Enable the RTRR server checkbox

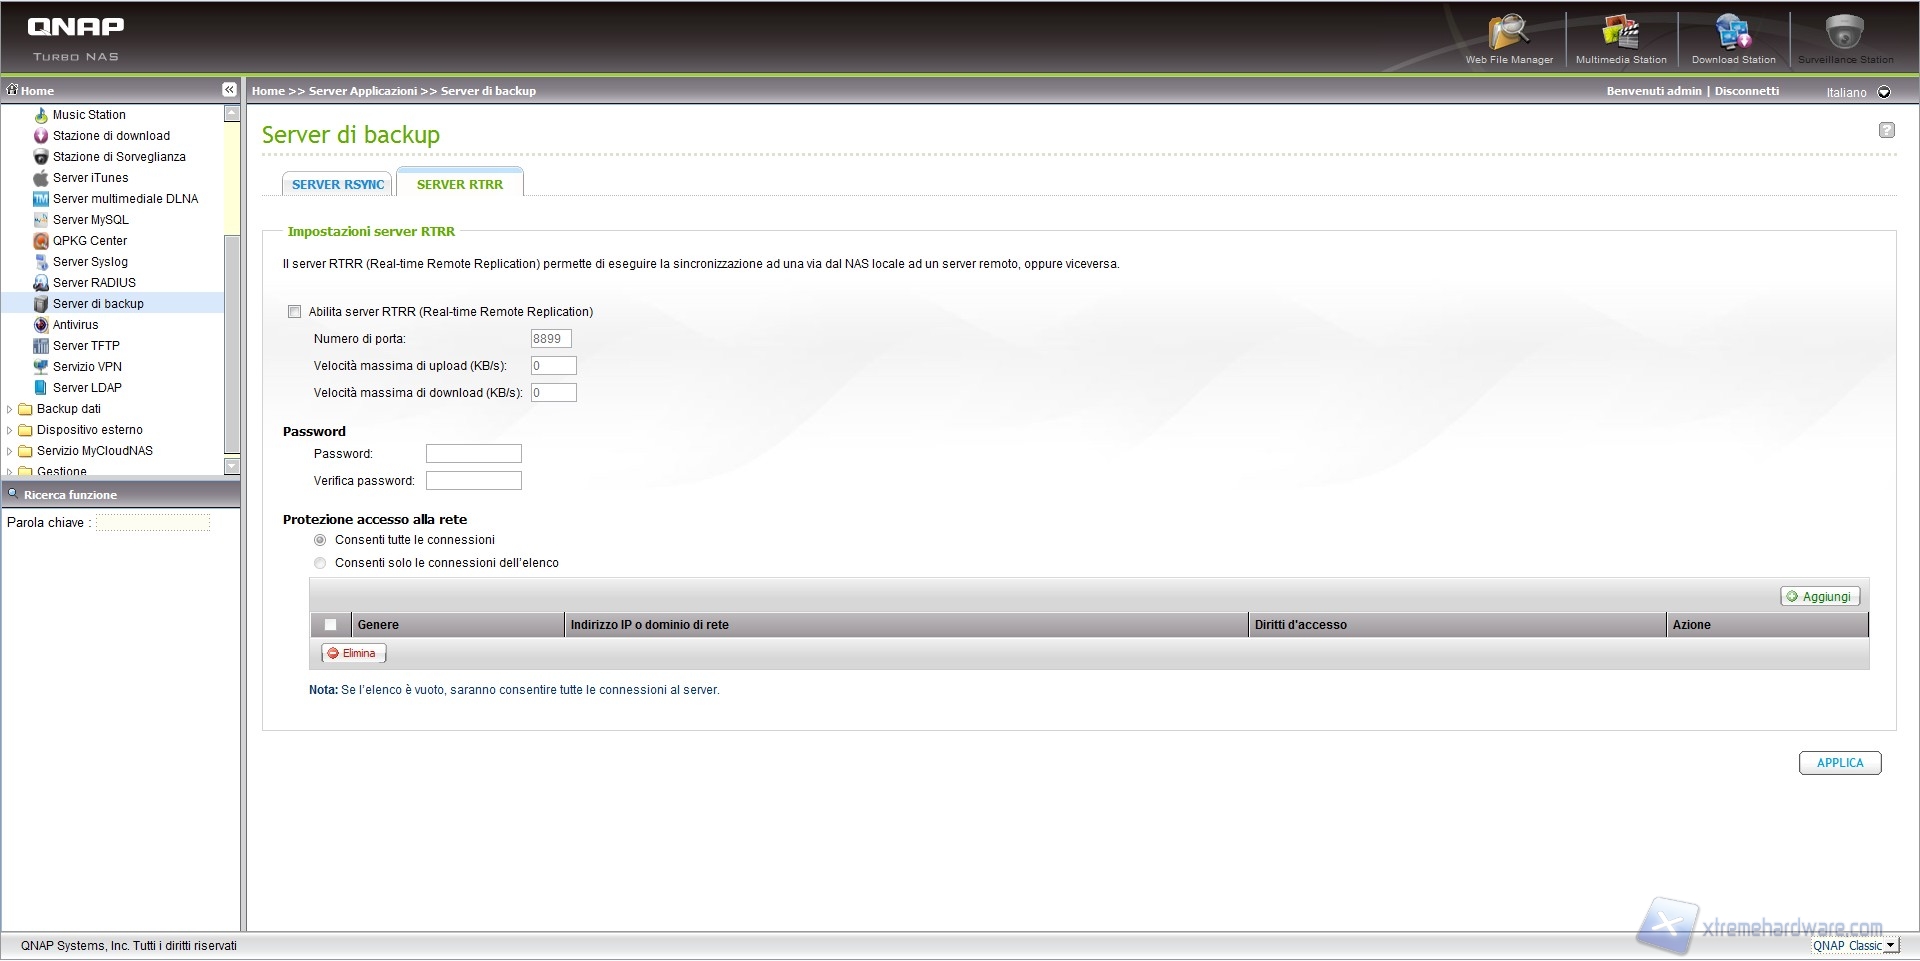coord(294,312)
